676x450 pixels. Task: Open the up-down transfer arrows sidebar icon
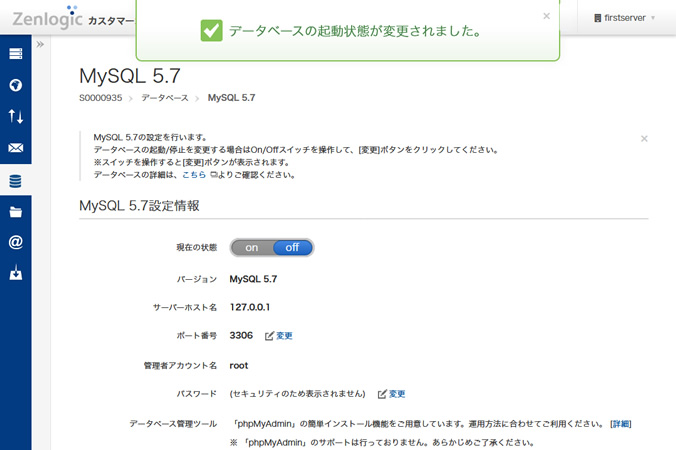(15, 117)
